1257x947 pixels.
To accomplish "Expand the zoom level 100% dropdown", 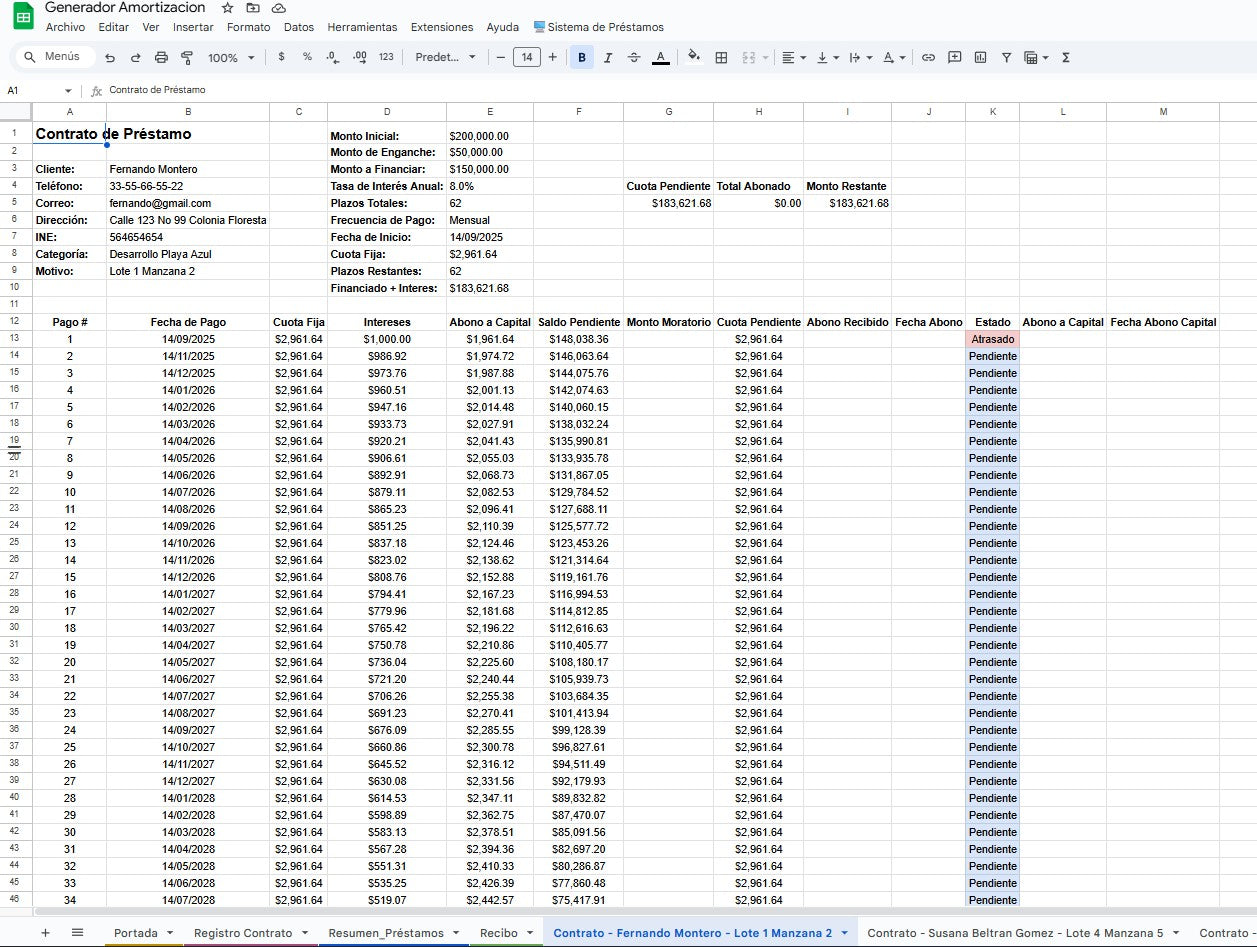I will pyautogui.click(x=231, y=57).
